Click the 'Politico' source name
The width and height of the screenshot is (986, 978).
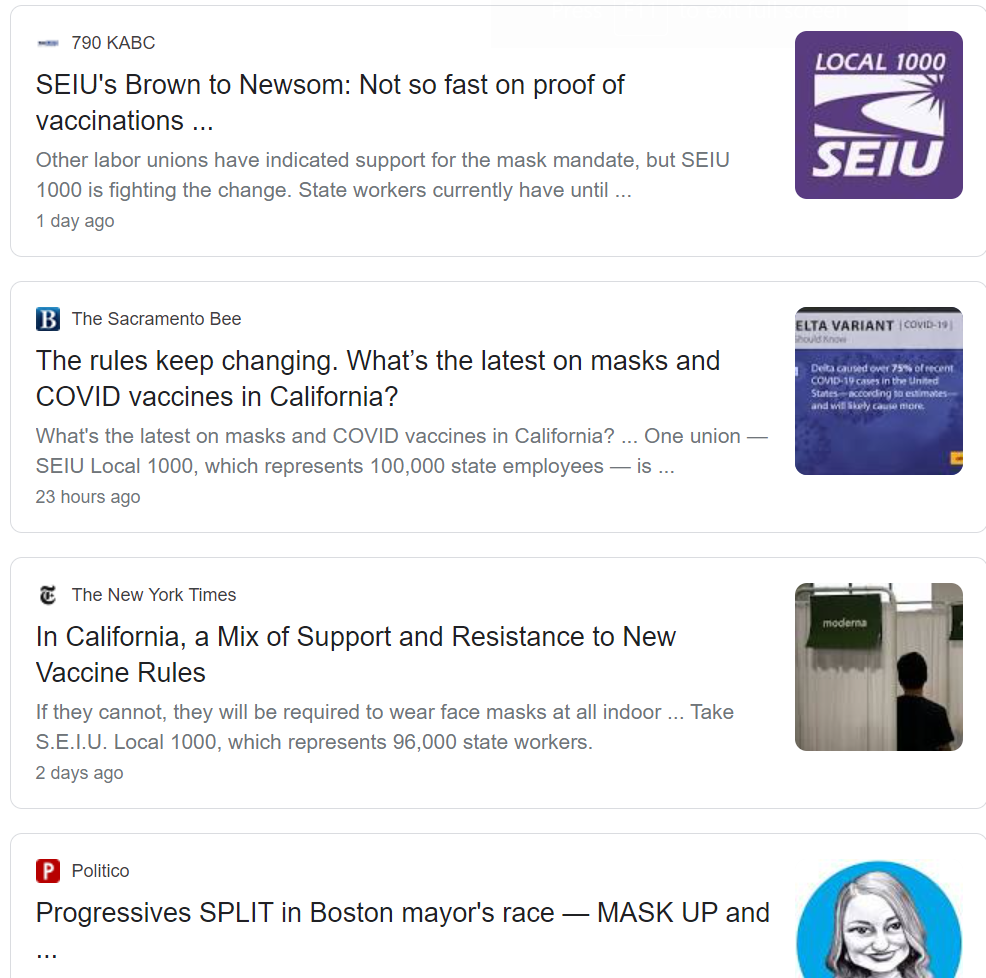tap(101, 871)
